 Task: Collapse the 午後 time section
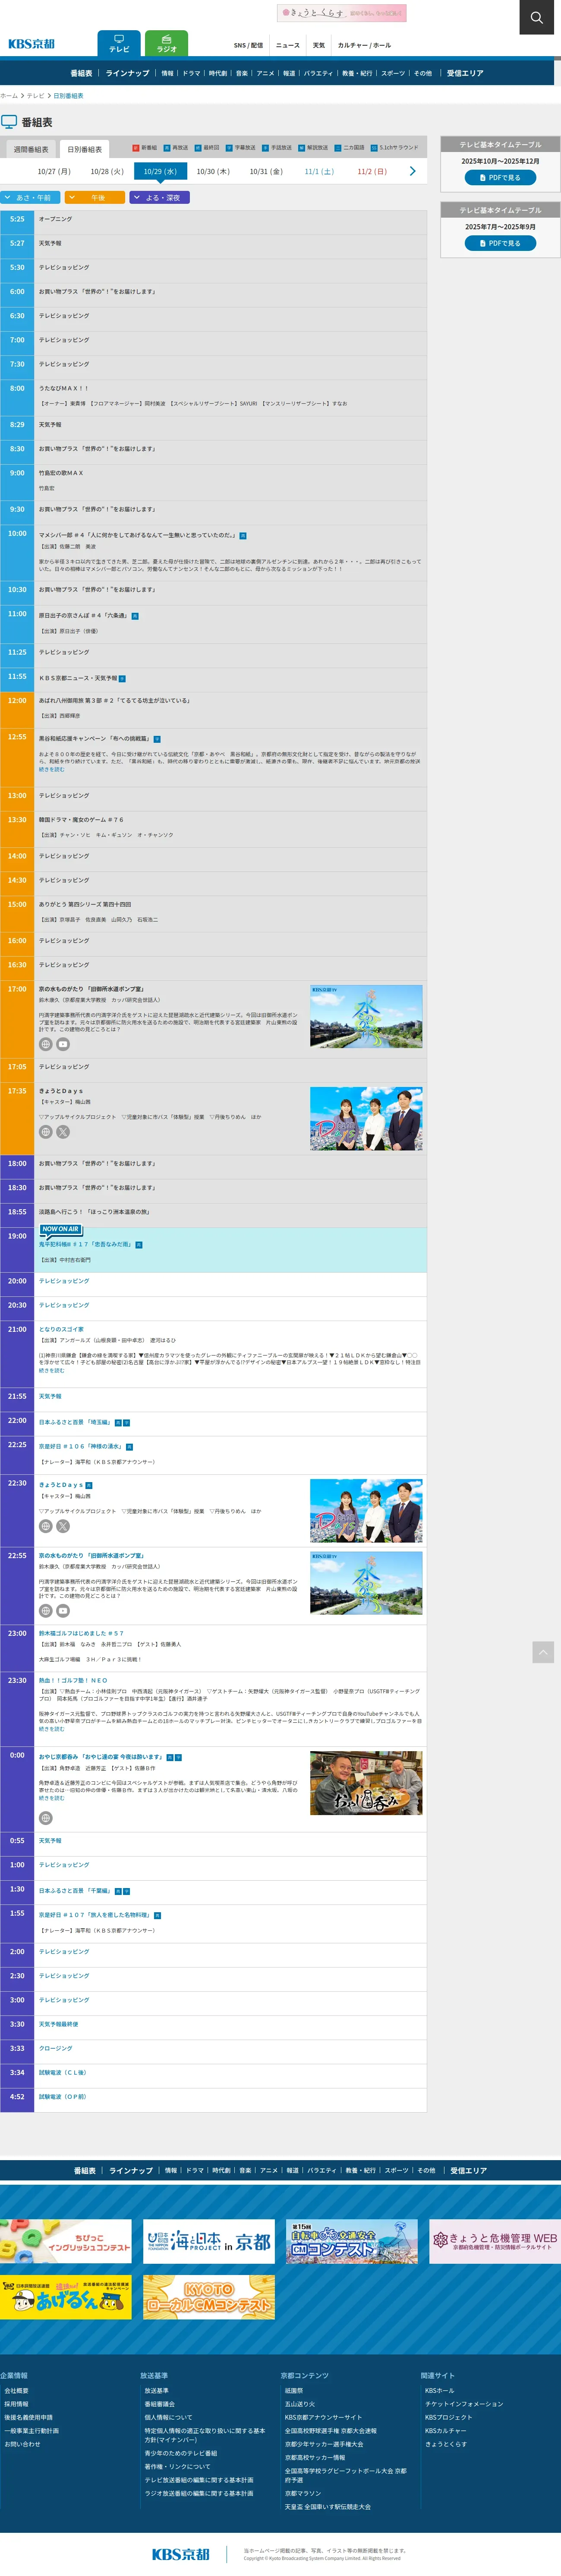point(95,198)
